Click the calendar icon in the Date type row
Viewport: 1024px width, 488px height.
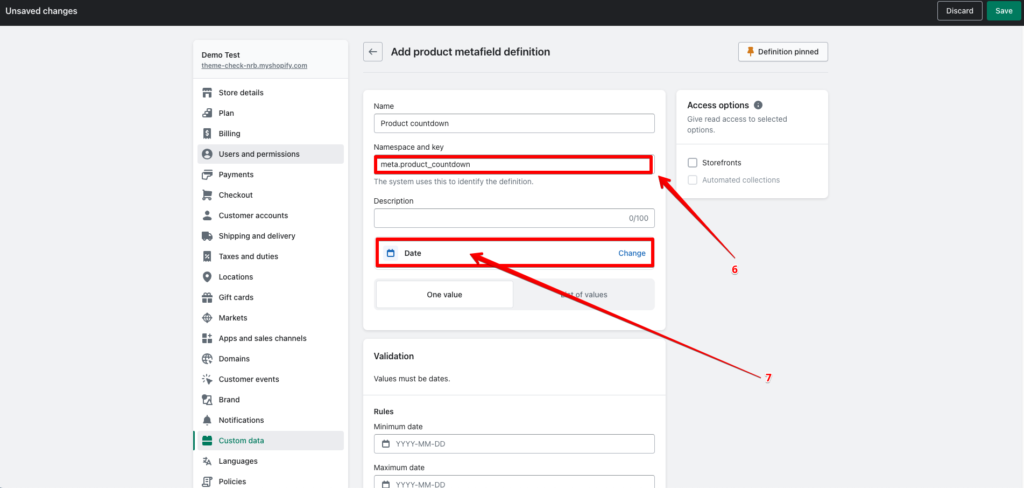click(391, 253)
